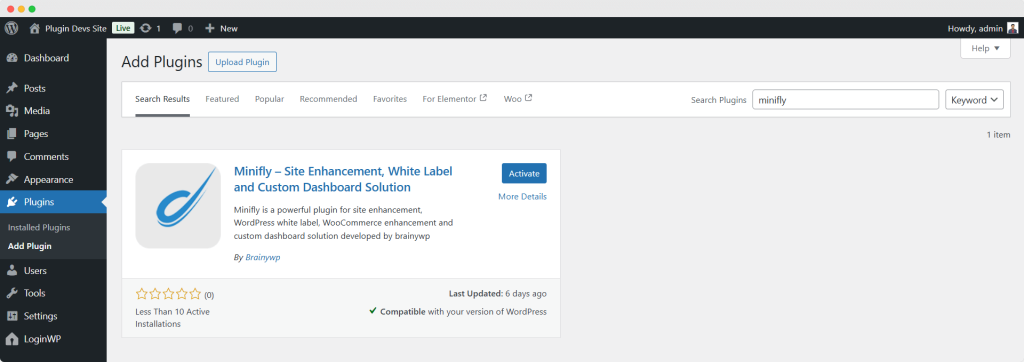Click the "Last Updated: 6 days ago" text

click(498, 294)
